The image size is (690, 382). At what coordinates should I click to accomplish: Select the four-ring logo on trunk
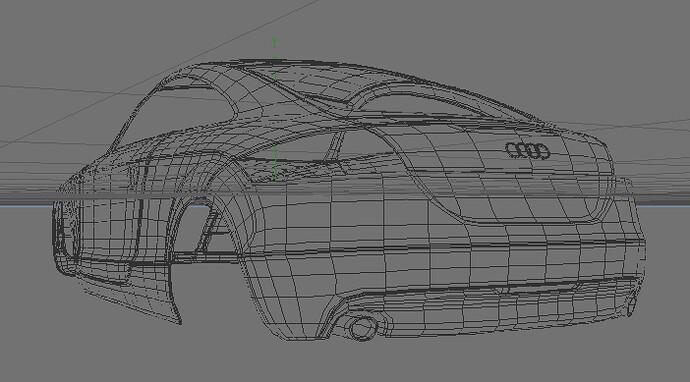(528, 151)
